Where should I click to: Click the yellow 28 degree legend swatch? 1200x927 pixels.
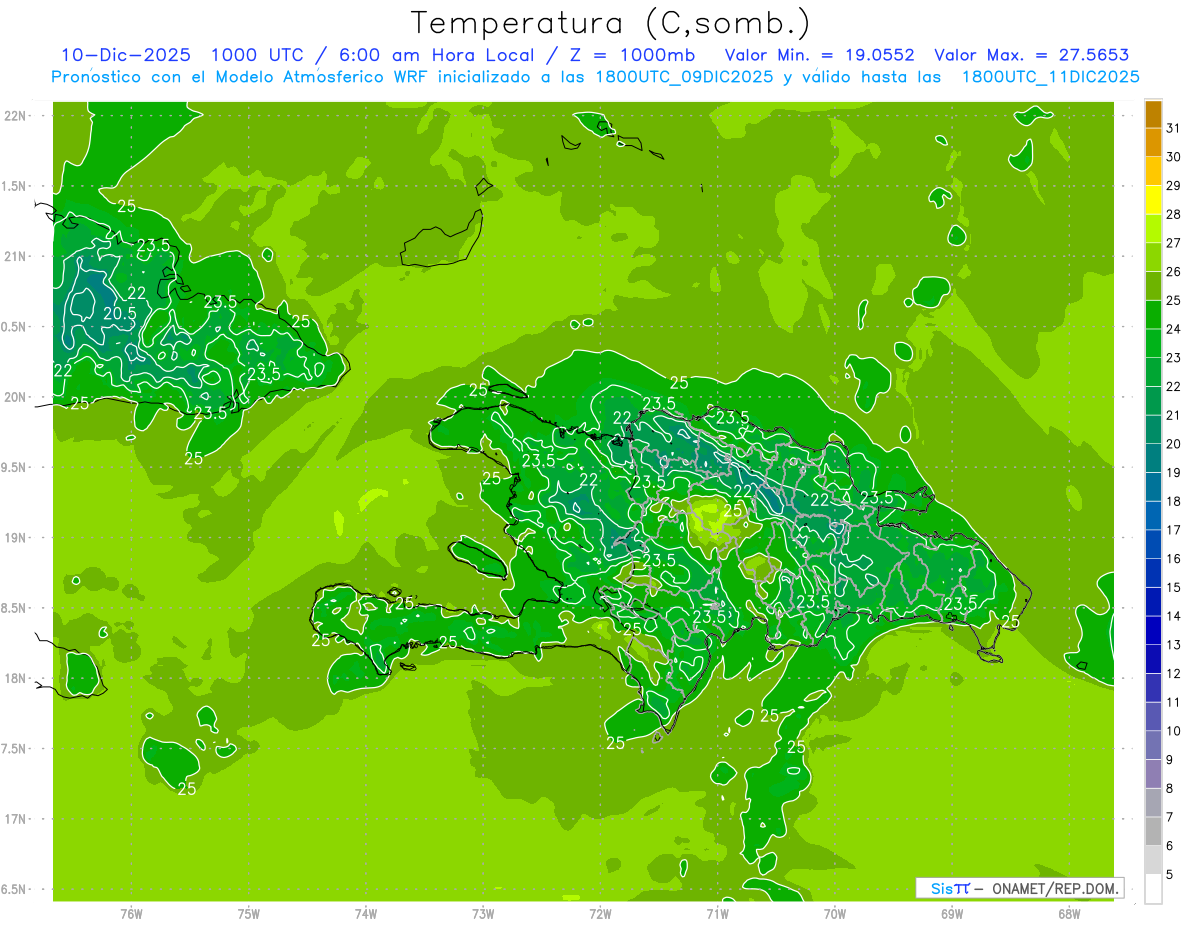coord(1153,201)
